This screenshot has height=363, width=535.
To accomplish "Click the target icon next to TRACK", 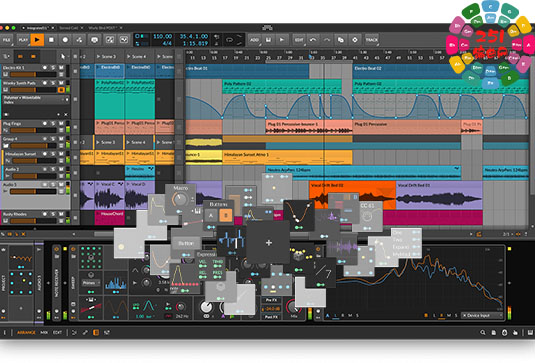I will coord(355,40).
